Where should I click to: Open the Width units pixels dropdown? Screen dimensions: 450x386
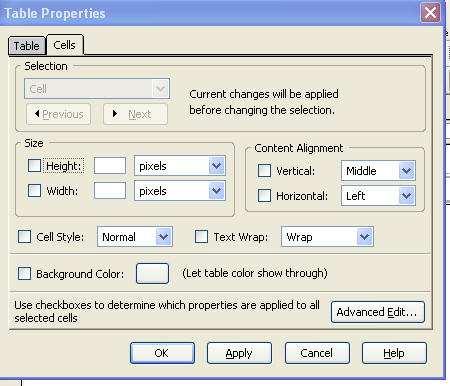click(180, 191)
